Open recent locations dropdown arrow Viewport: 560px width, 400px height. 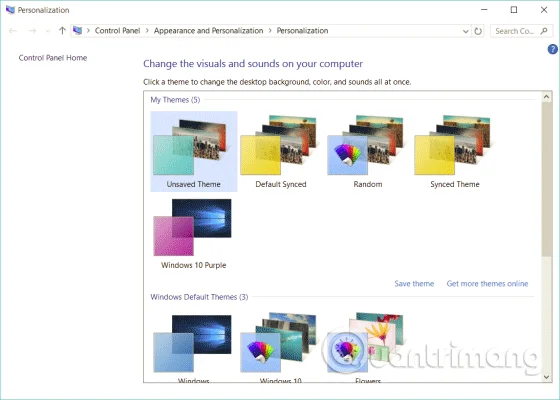48,31
